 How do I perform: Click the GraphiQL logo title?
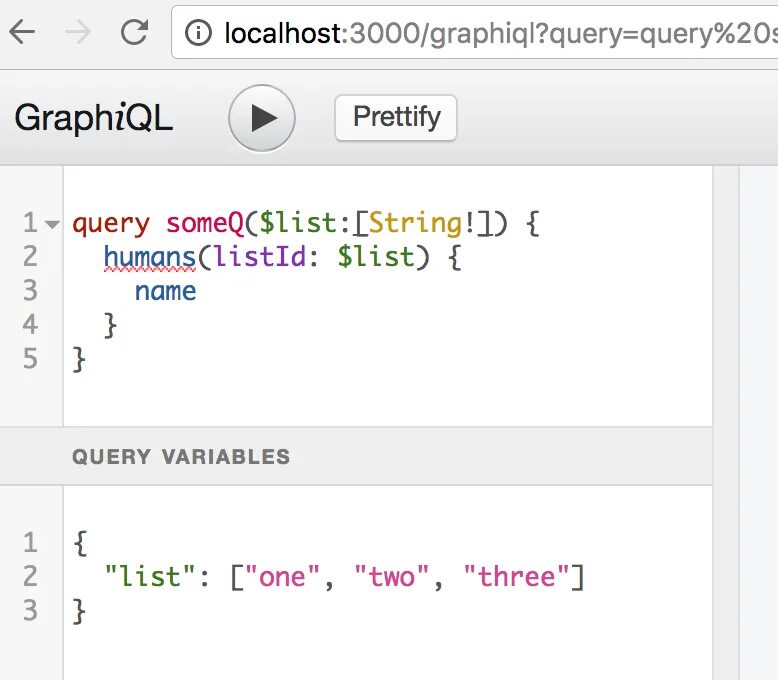click(x=94, y=118)
